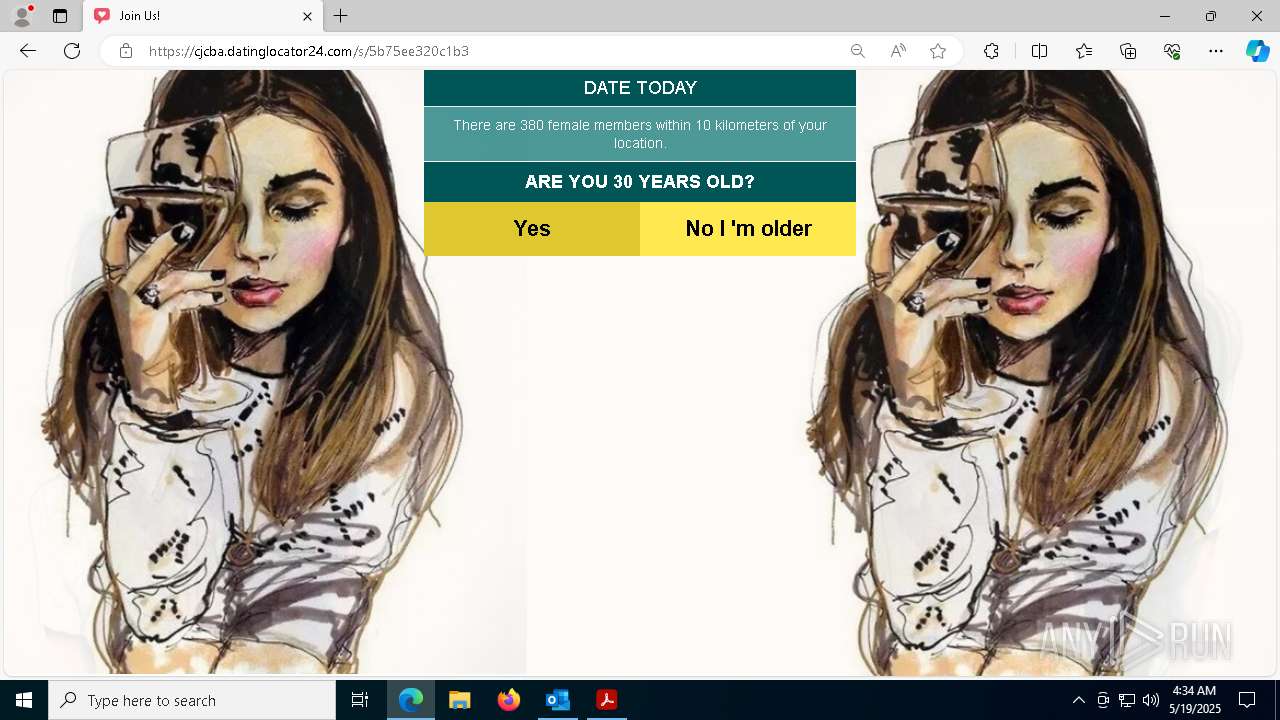Show hidden system tray icons
Screen dimensions: 1280x720
click(1078, 700)
